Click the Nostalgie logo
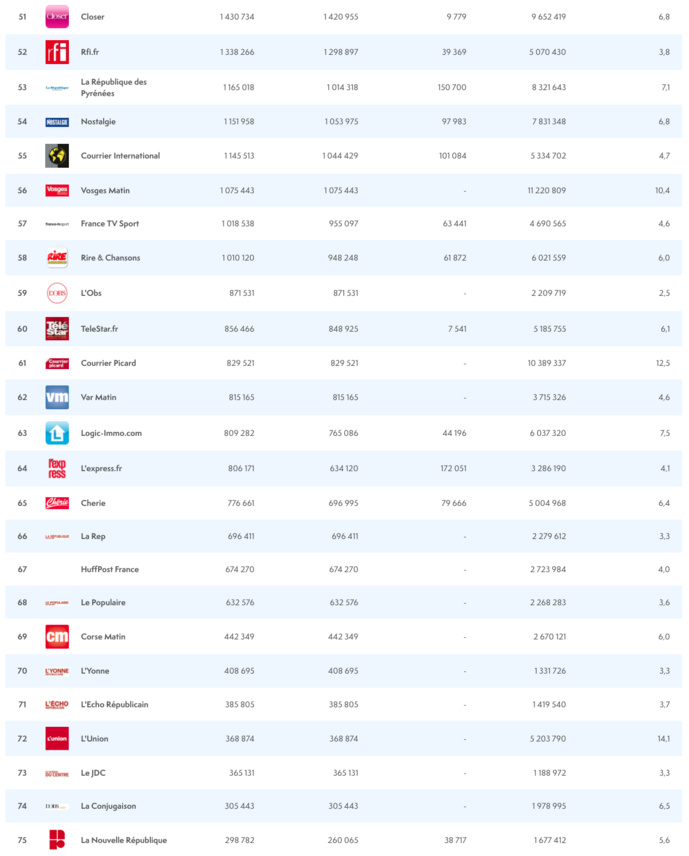Screen dimensions: 689x856 pyautogui.click(x=57, y=122)
